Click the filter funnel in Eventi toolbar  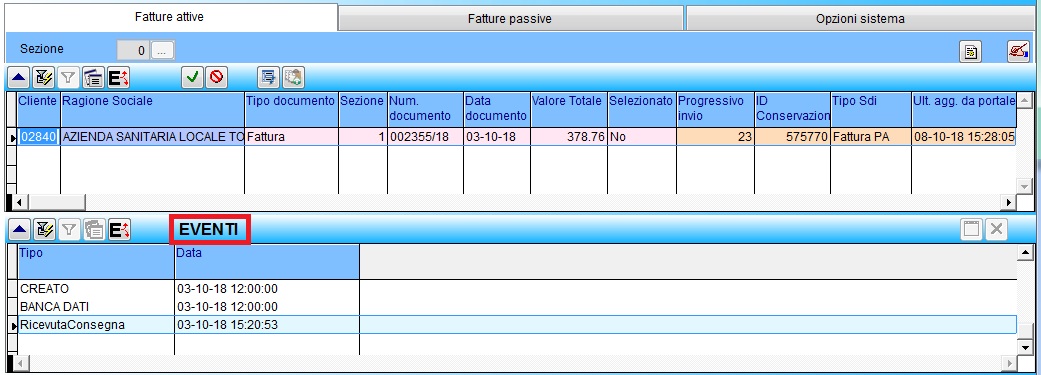coord(68,230)
